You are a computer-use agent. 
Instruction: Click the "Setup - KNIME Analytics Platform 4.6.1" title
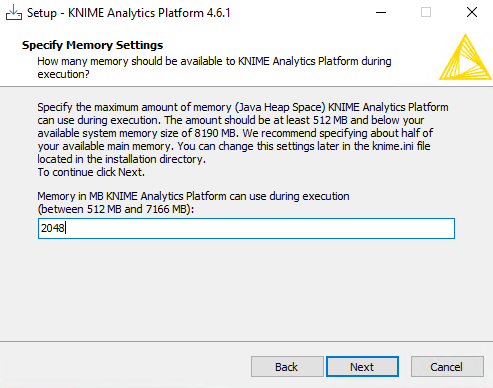pyautogui.click(x=129, y=13)
